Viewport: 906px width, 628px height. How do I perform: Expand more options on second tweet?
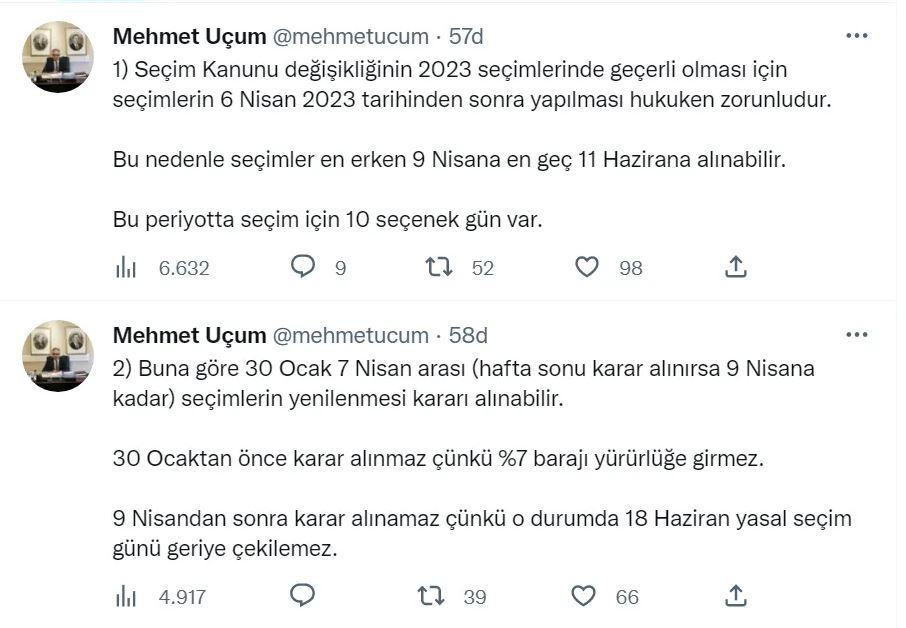tap(857, 335)
